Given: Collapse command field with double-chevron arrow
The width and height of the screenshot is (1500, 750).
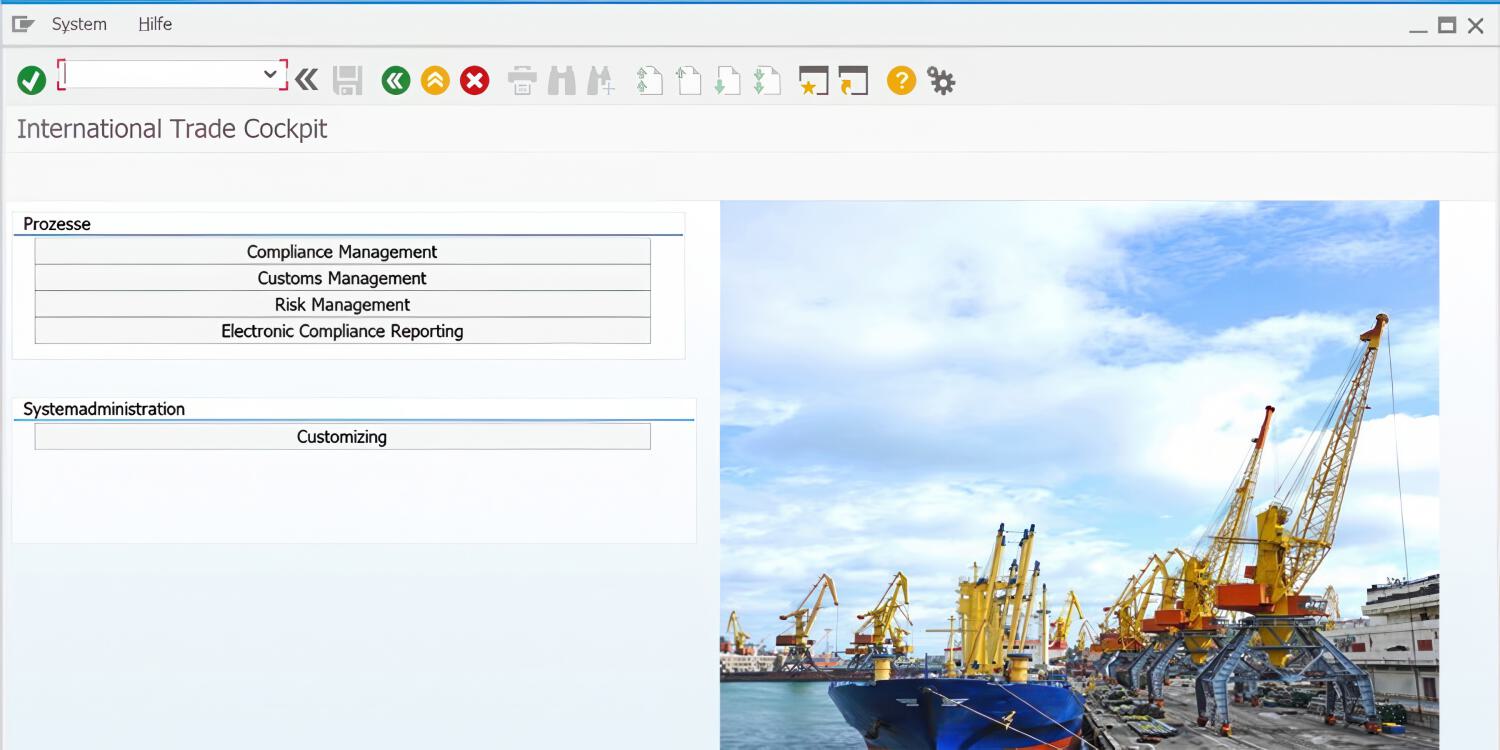Looking at the screenshot, I should pos(307,80).
